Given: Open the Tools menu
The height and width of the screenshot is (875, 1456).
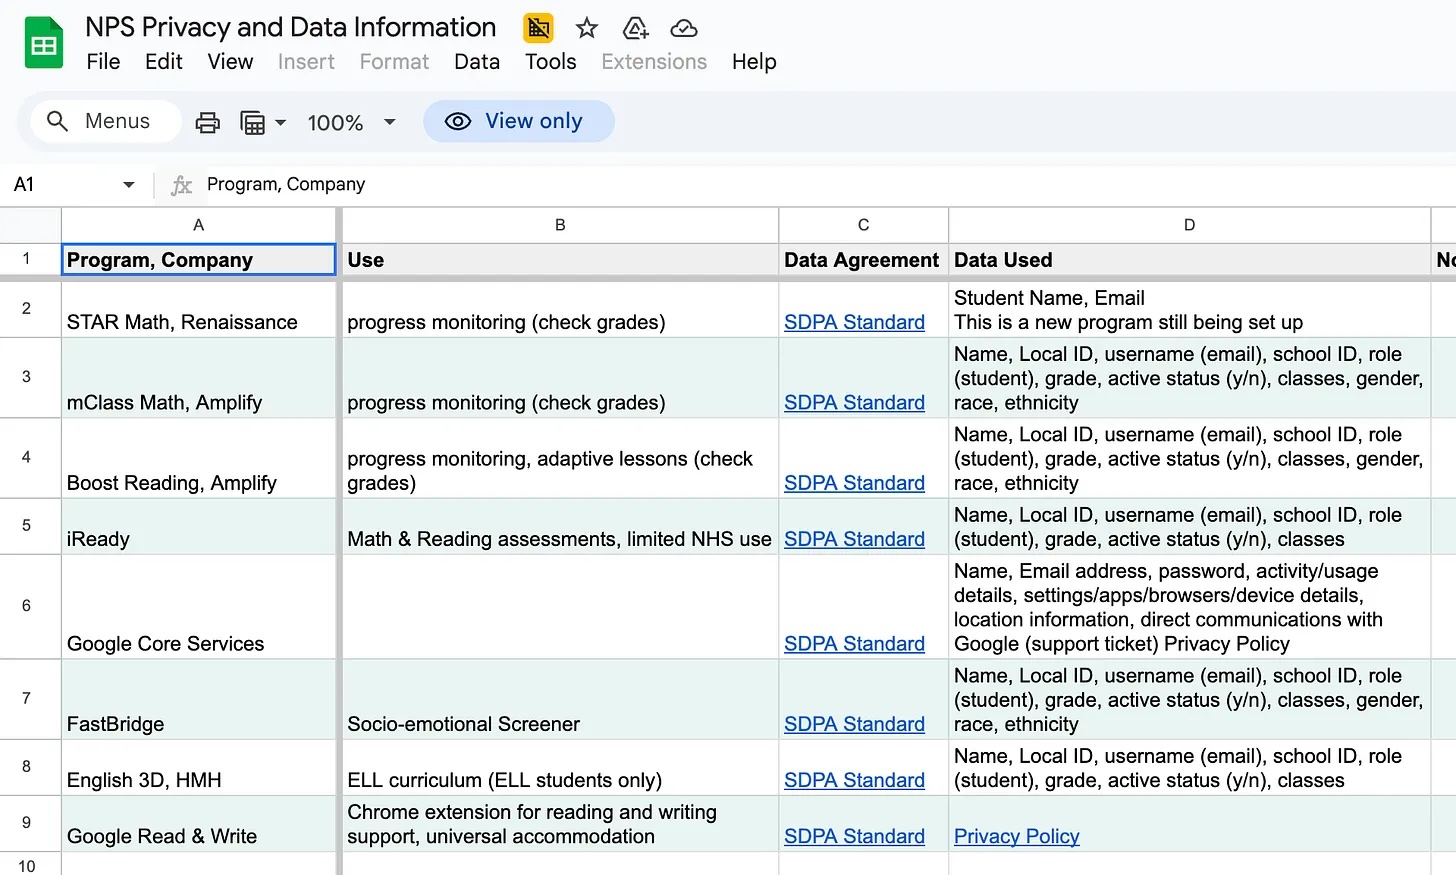Looking at the screenshot, I should pyautogui.click(x=551, y=62).
